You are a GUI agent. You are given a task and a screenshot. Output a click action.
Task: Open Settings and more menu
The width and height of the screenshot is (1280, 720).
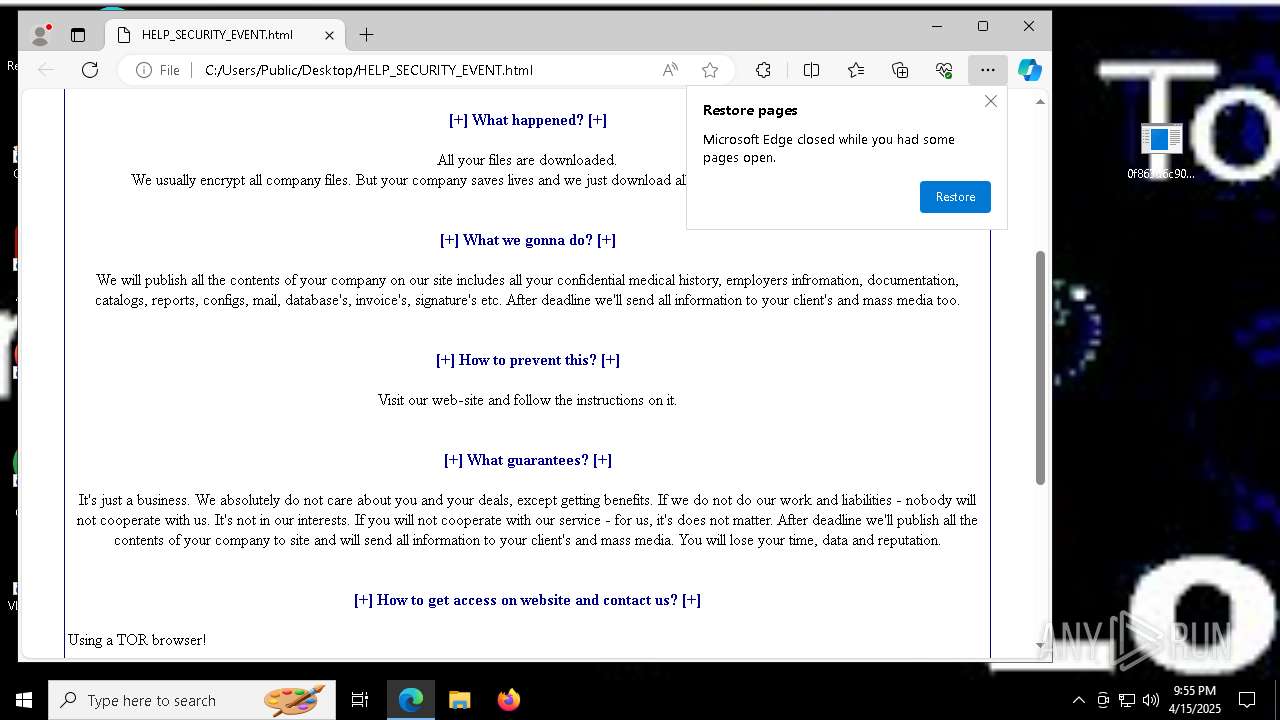tap(988, 70)
